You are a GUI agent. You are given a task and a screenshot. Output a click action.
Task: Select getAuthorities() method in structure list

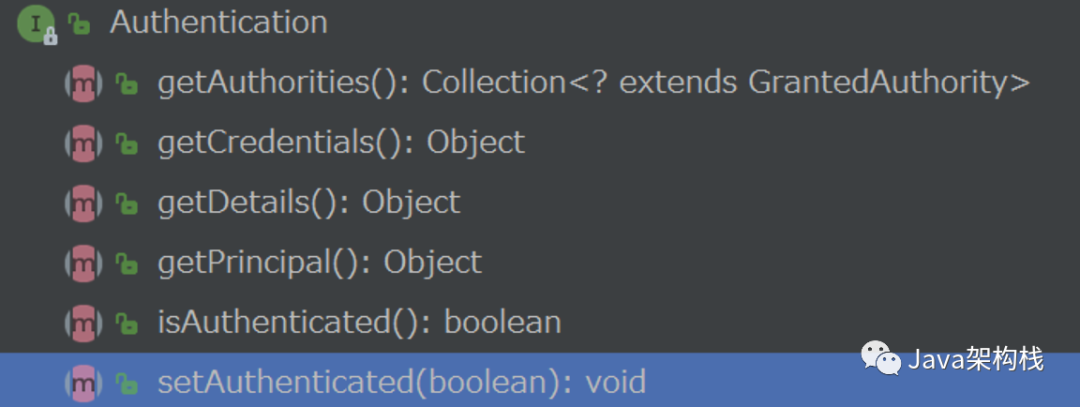click(592, 83)
